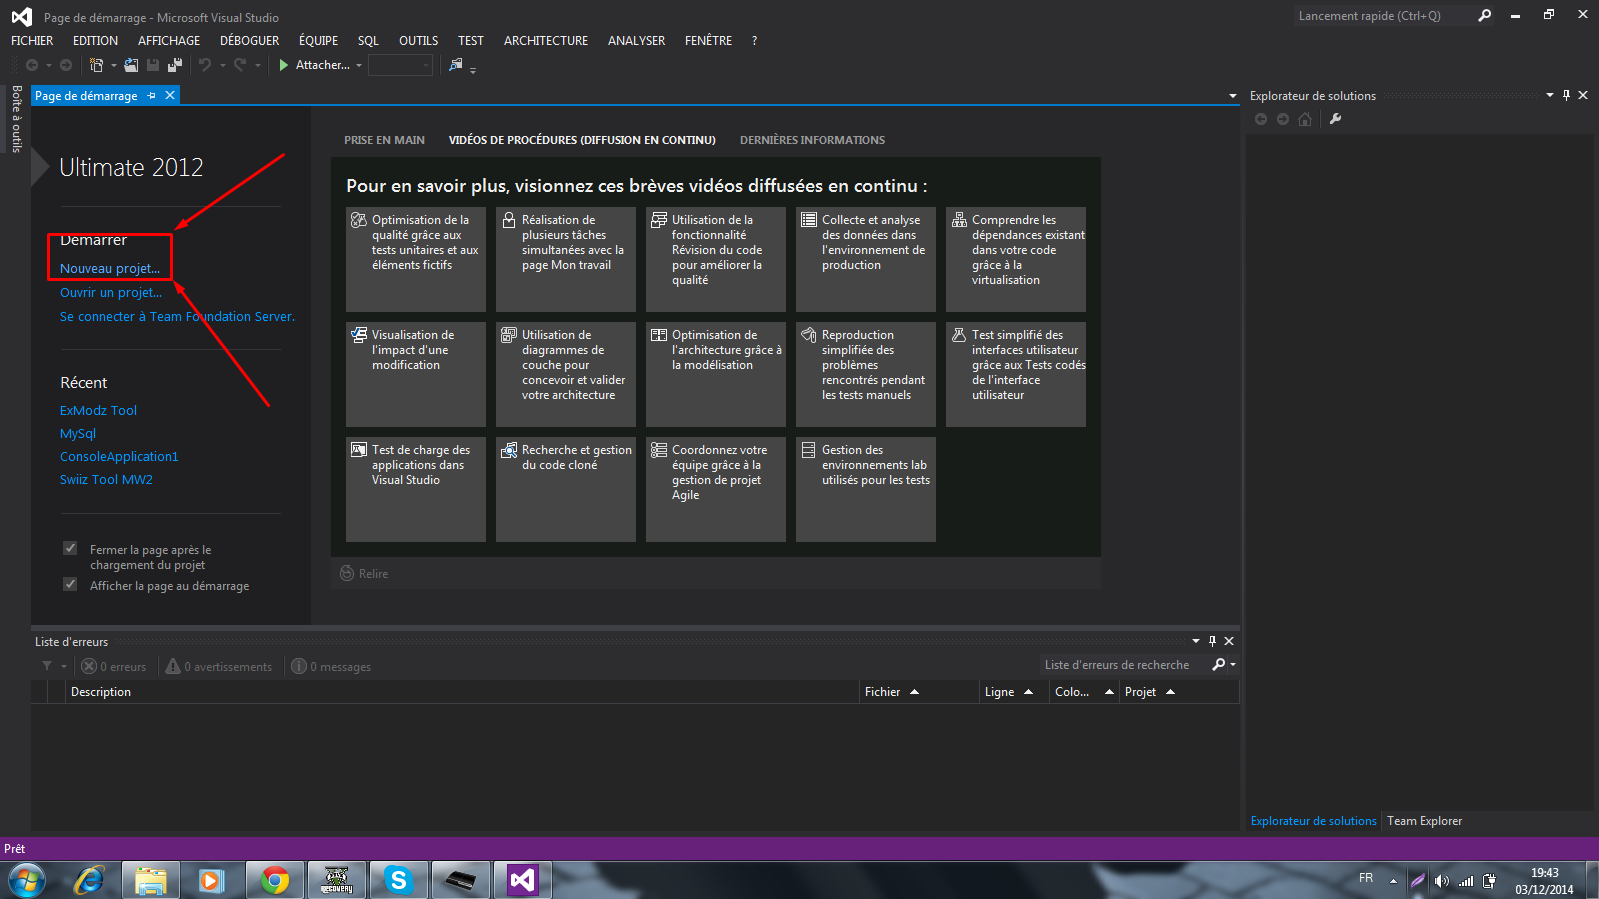
Task: Click the Visual Studio taskbar icon
Action: pos(523,880)
